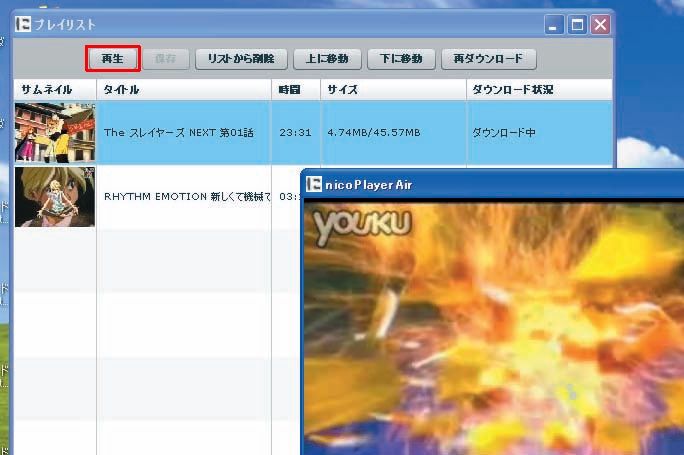Sort by the ダウンロード状況 column header

pos(540,90)
